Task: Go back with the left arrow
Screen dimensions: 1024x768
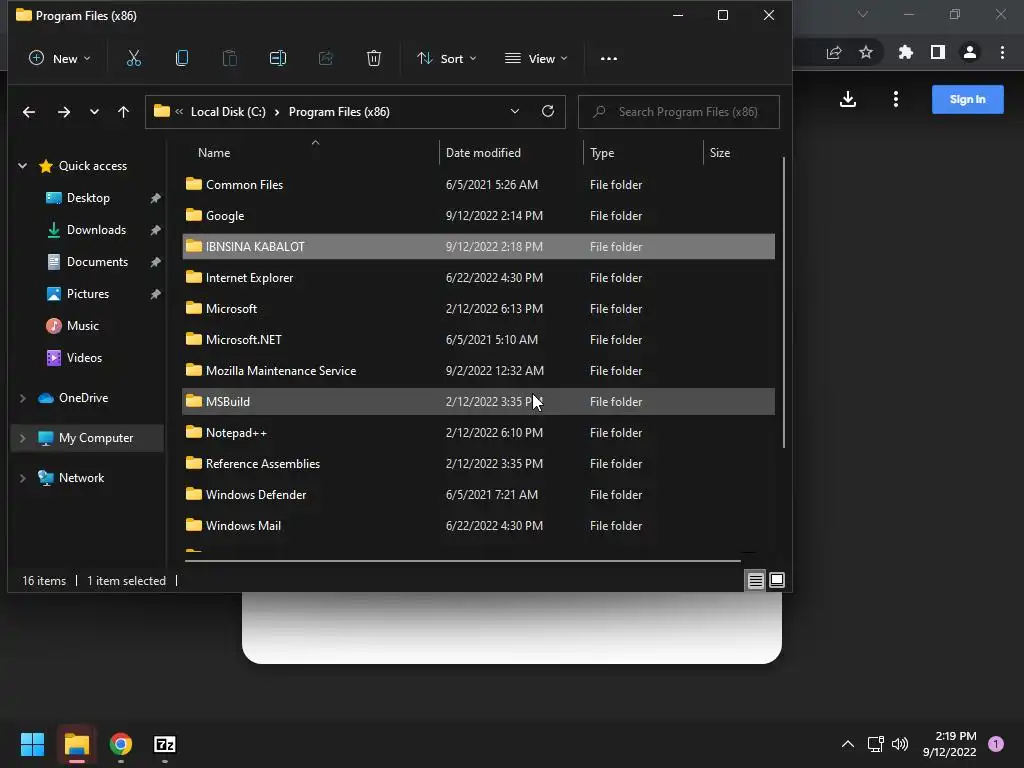Action: coord(29,112)
